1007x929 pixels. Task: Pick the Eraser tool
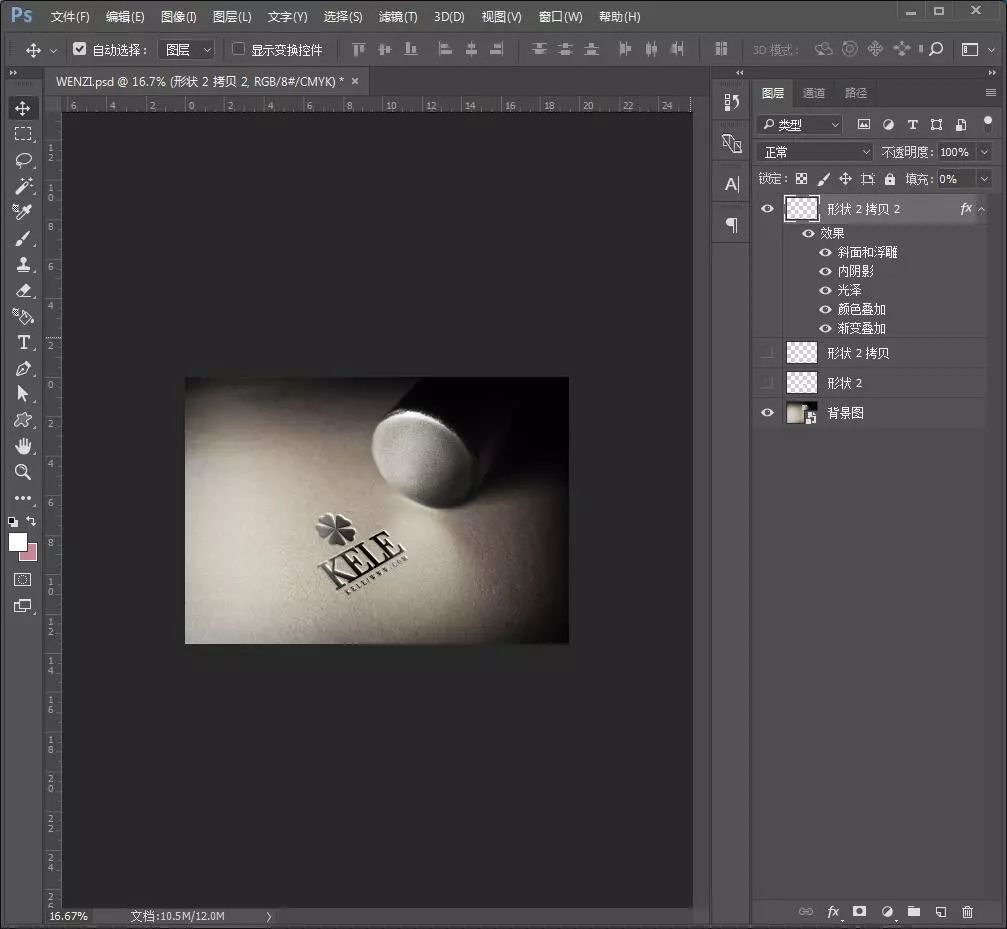coord(24,291)
